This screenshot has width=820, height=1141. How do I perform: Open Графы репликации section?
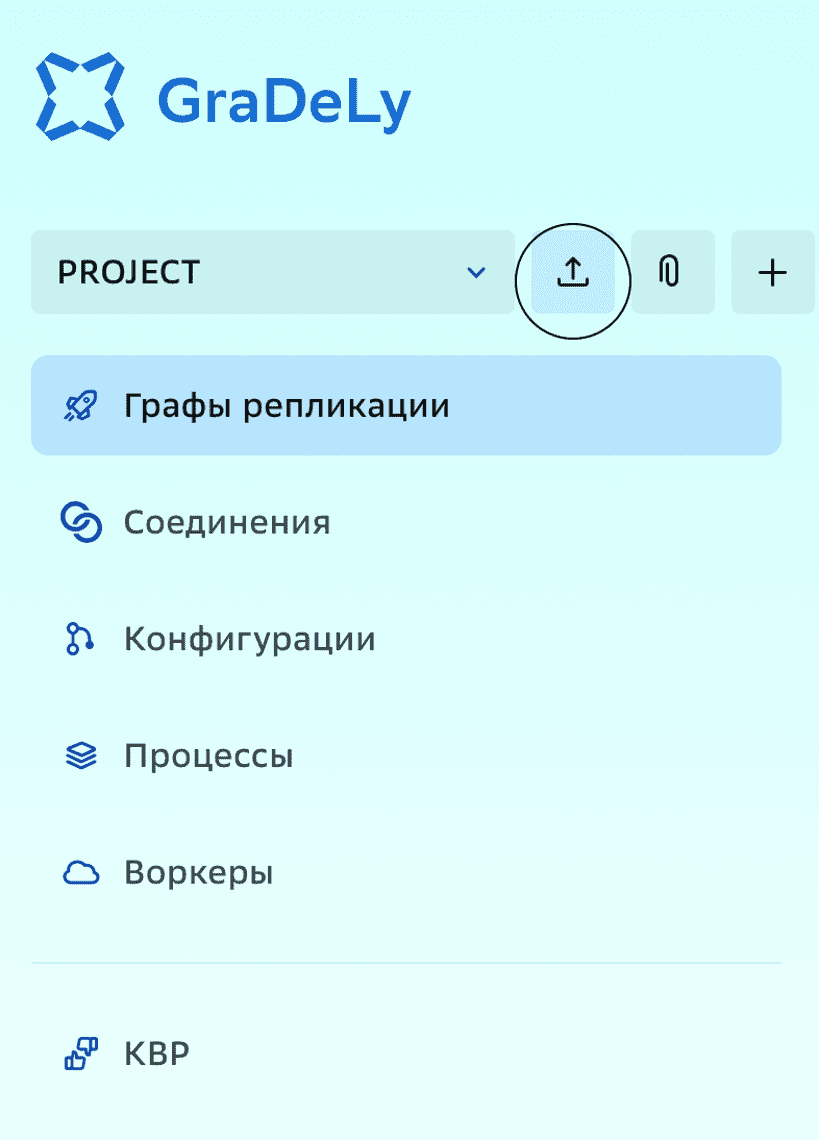pos(286,404)
